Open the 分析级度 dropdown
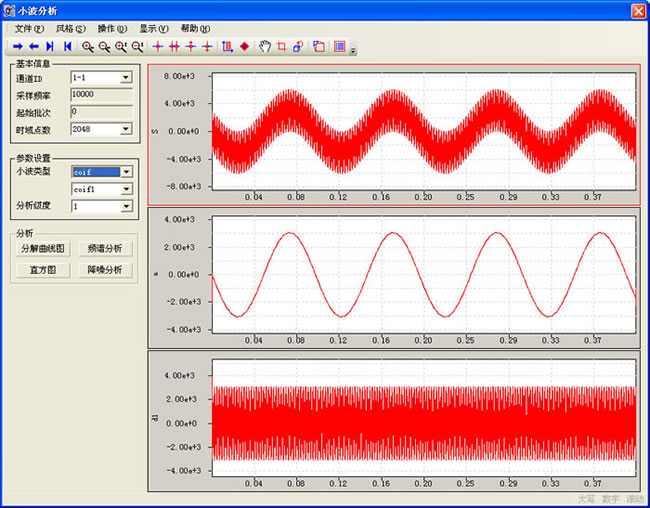The width and height of the screenshot is (650, 508). tap(126, 207)
